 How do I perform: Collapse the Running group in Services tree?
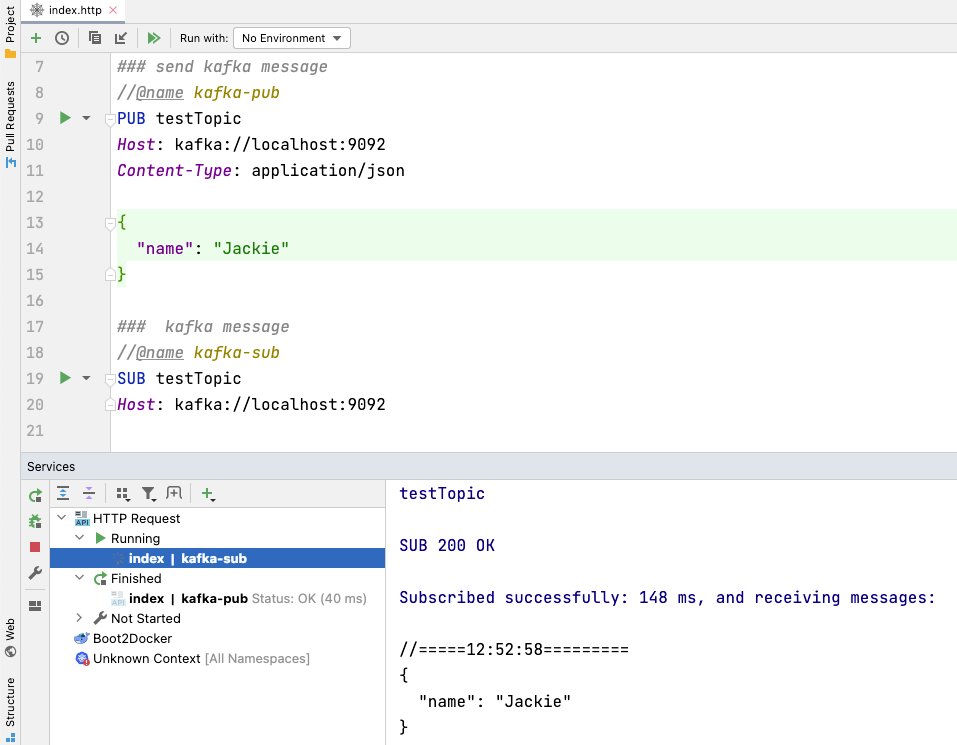click(79, 538)
